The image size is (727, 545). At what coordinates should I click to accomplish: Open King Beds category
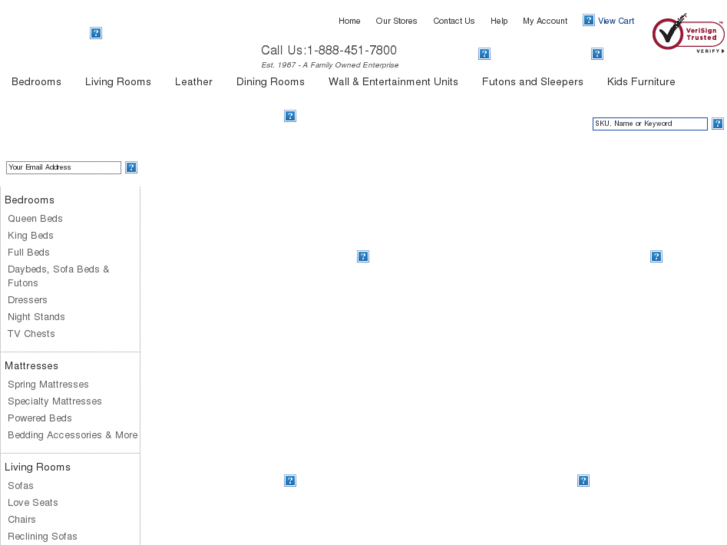click(31, 236)
